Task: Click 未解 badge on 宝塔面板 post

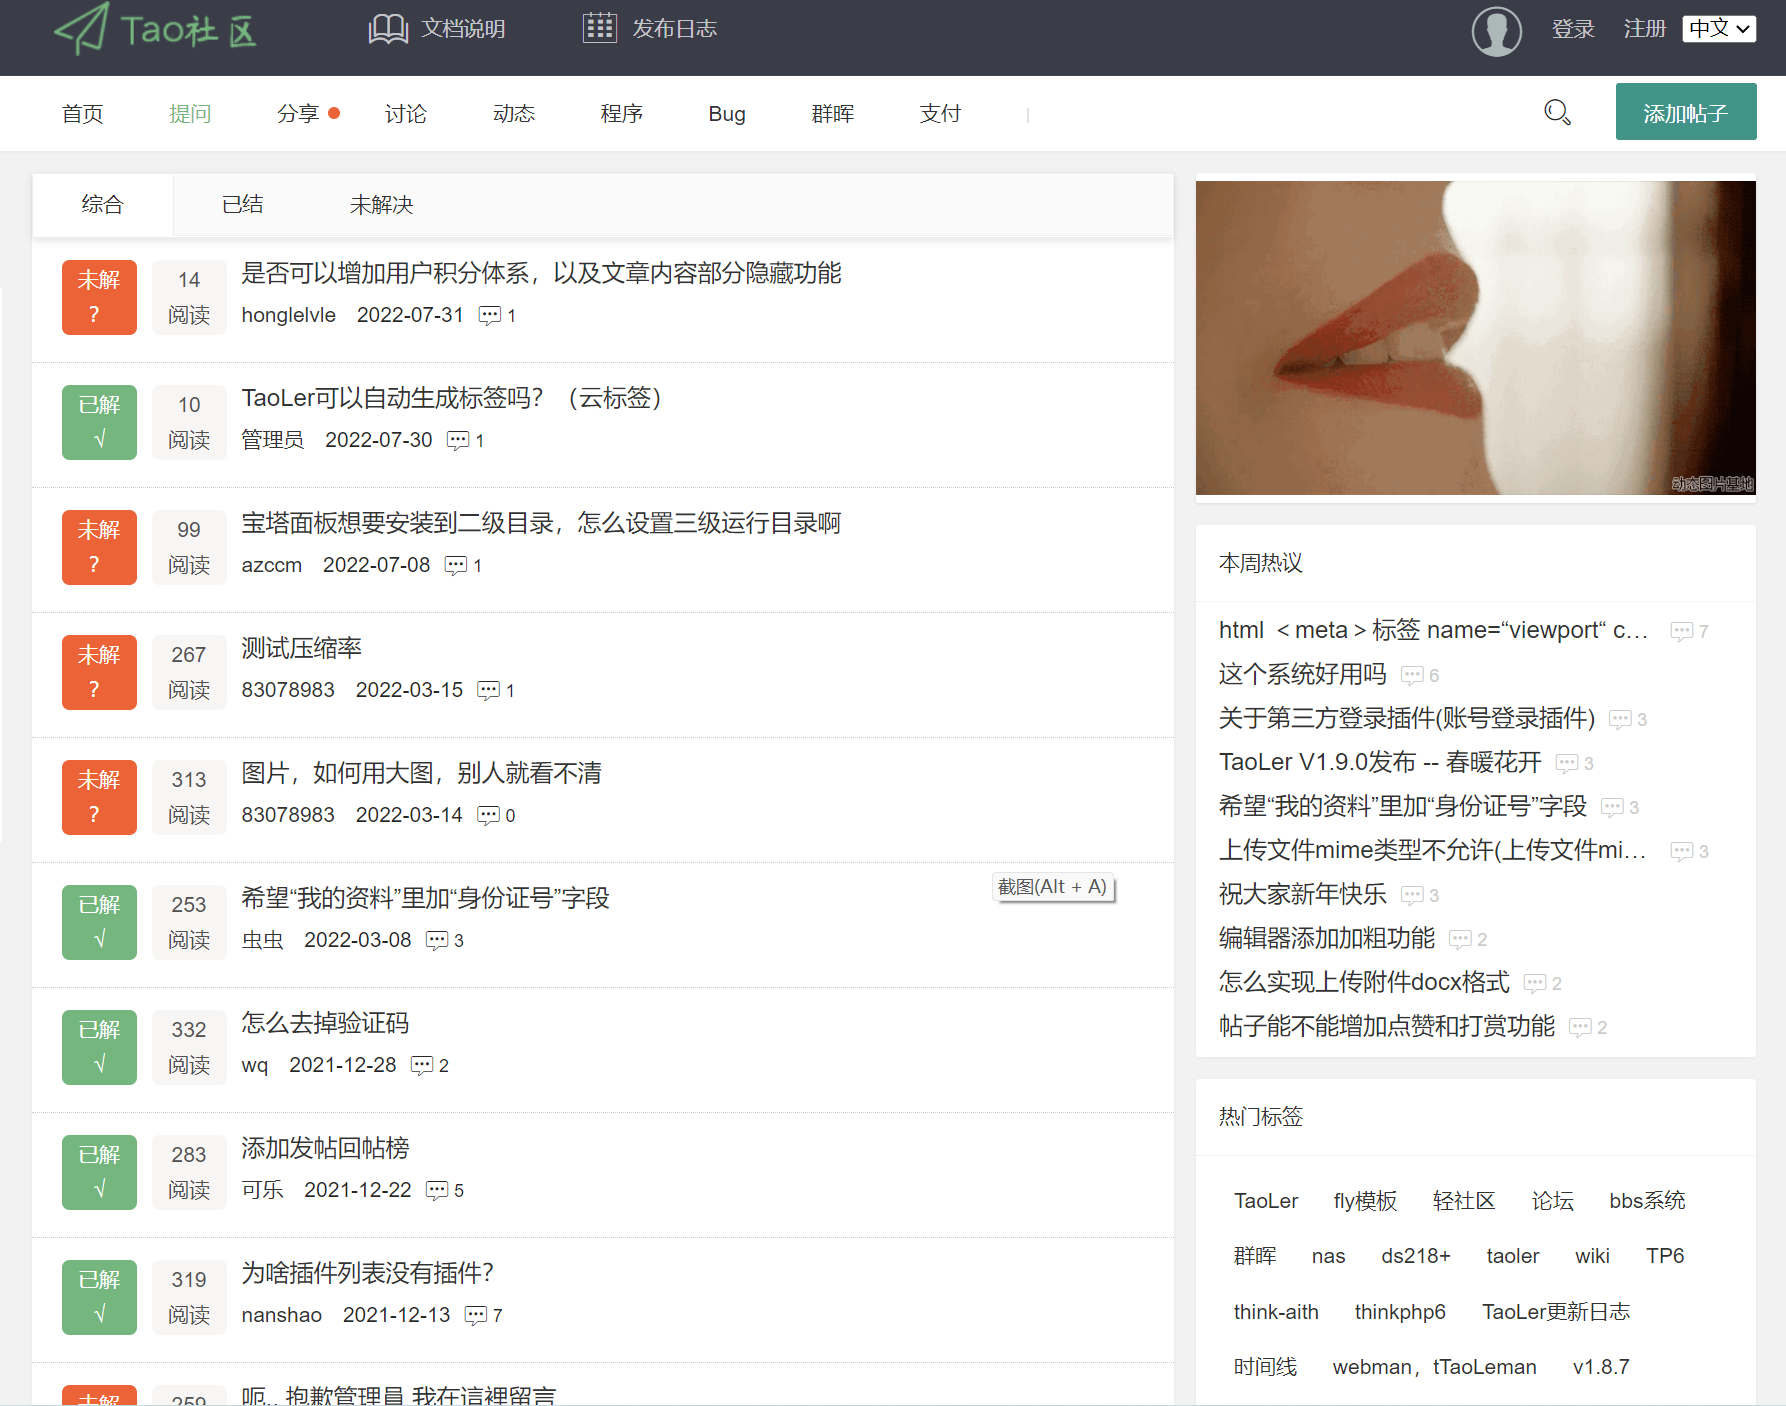Action: coord(99,547)
